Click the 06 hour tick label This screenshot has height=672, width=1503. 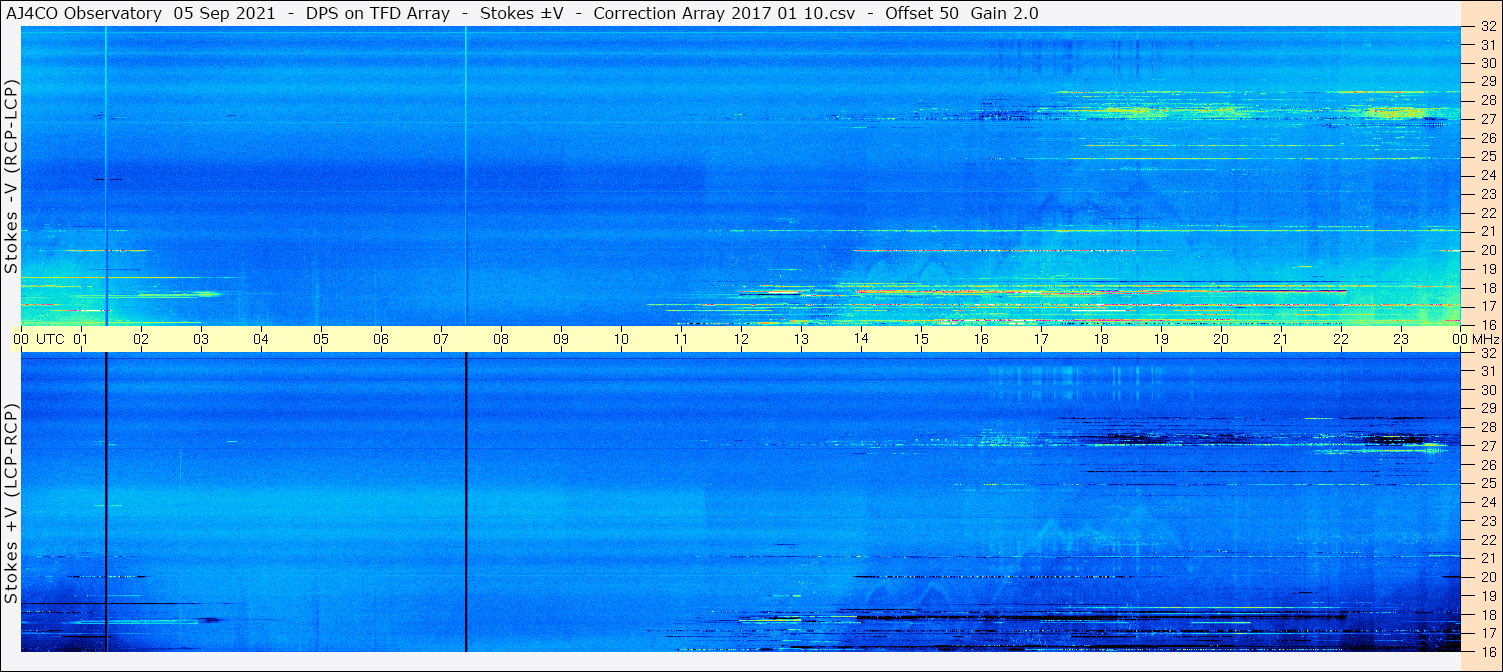(x=381, y=339)
